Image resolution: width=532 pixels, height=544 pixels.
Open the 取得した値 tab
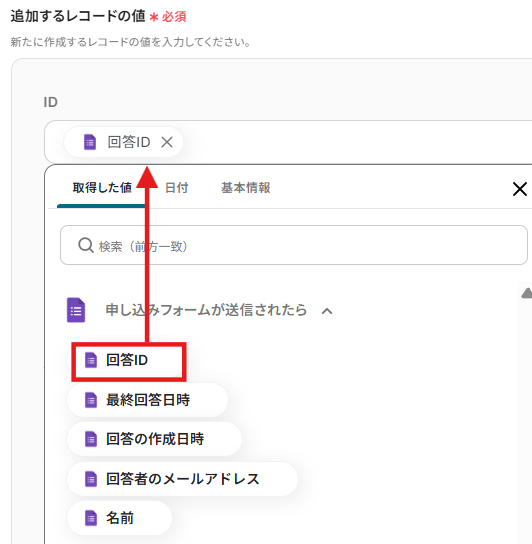pos(102,188)
